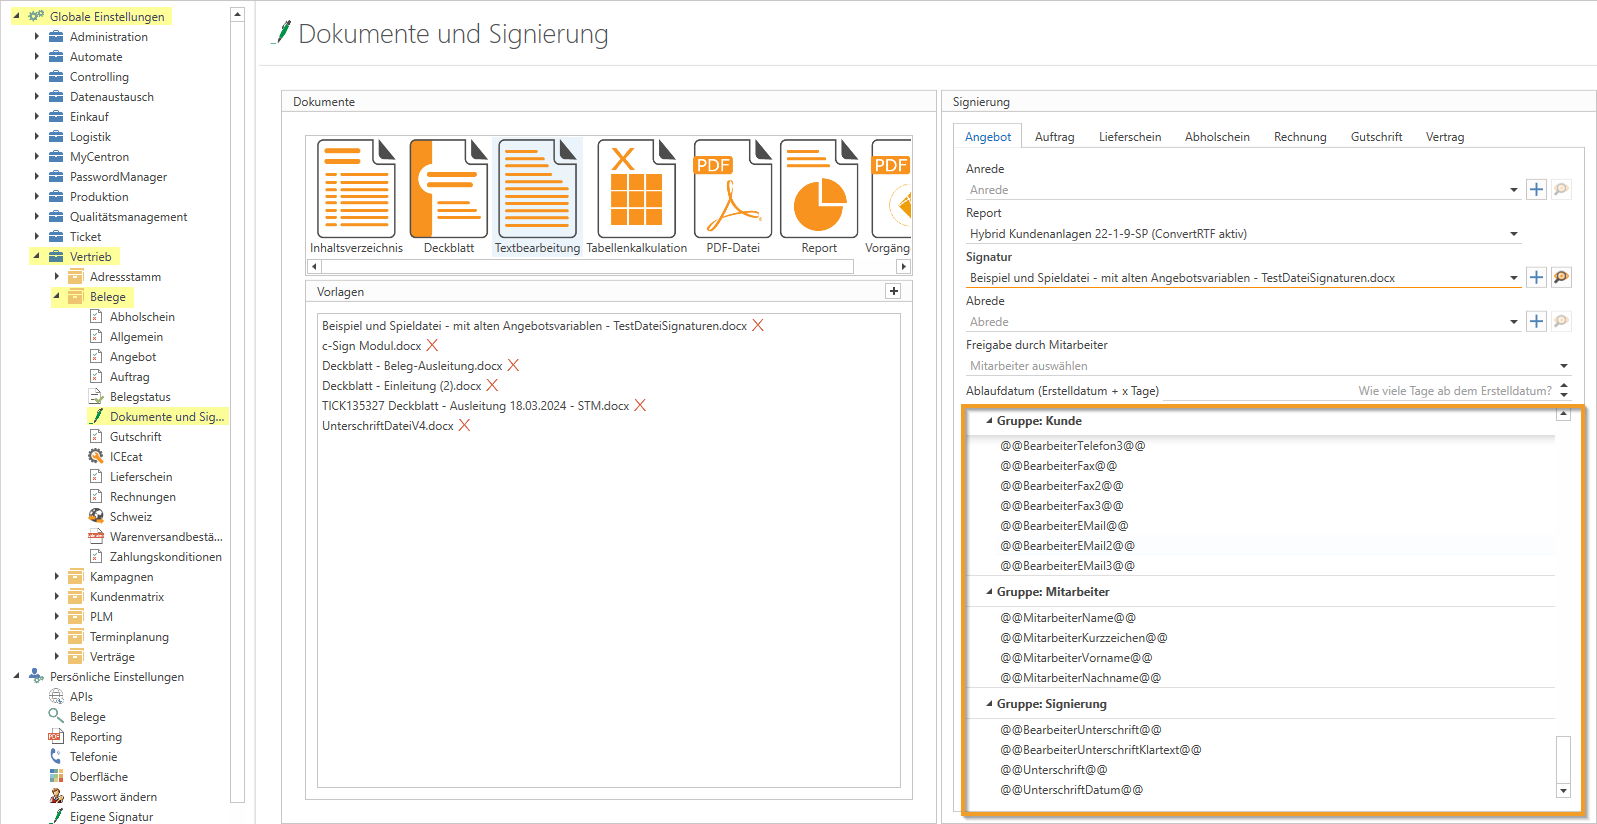Select the Tabellenkalkulation spreadsheet icon
1597x824 pixels.
pyautogui.click(x=636, y=189)
